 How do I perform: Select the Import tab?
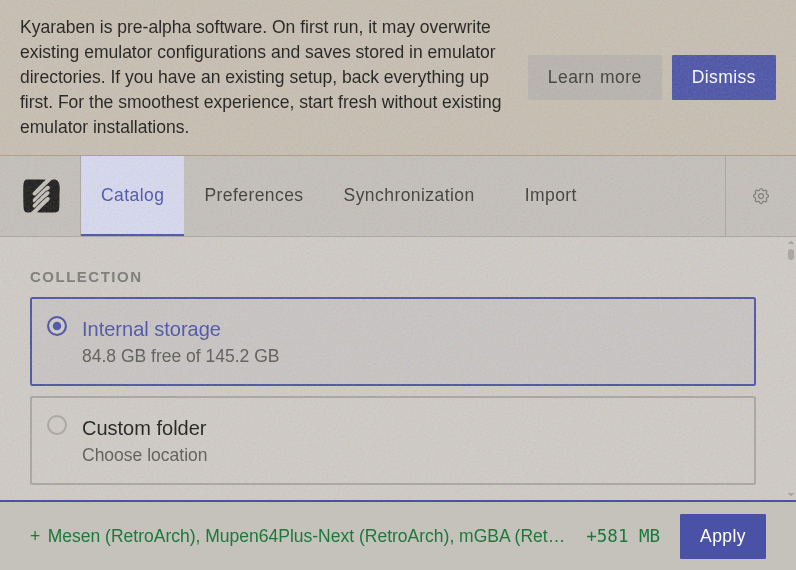550,195
